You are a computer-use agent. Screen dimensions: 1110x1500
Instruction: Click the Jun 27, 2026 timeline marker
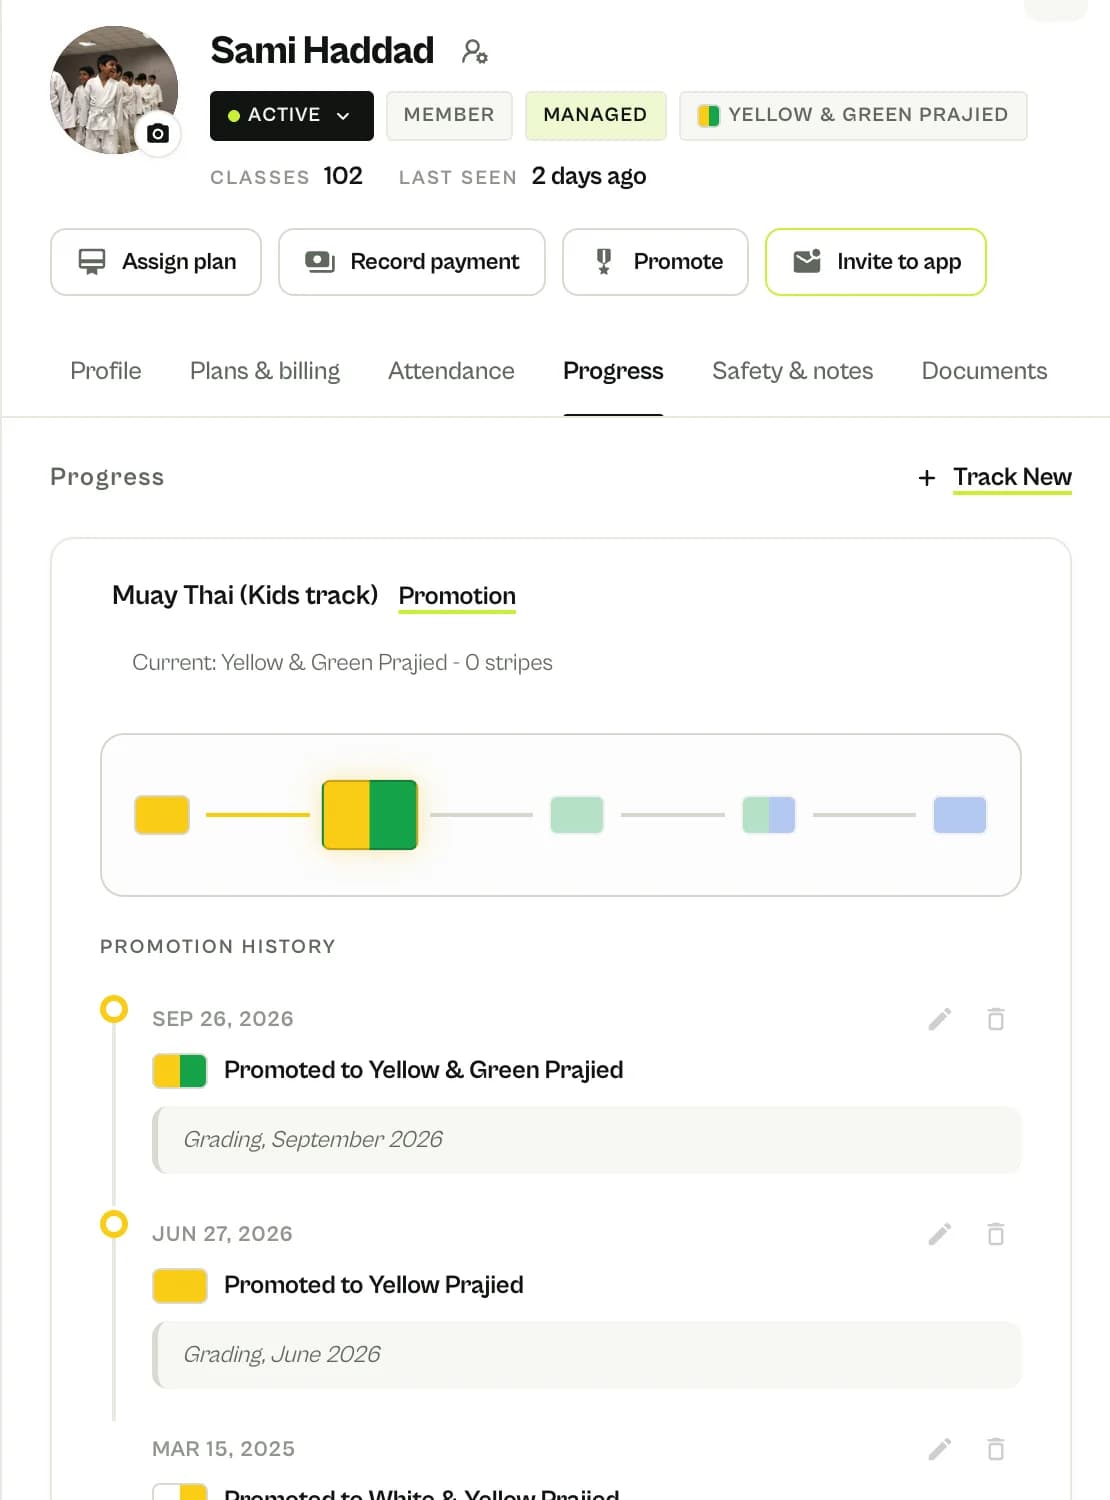point(114,1224)
